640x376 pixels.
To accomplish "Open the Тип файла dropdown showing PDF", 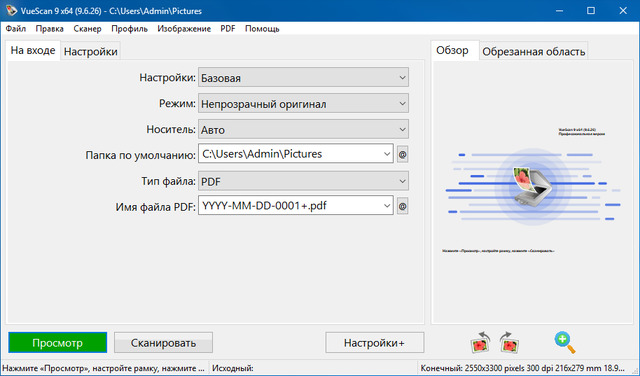I will tap(303, 181).
